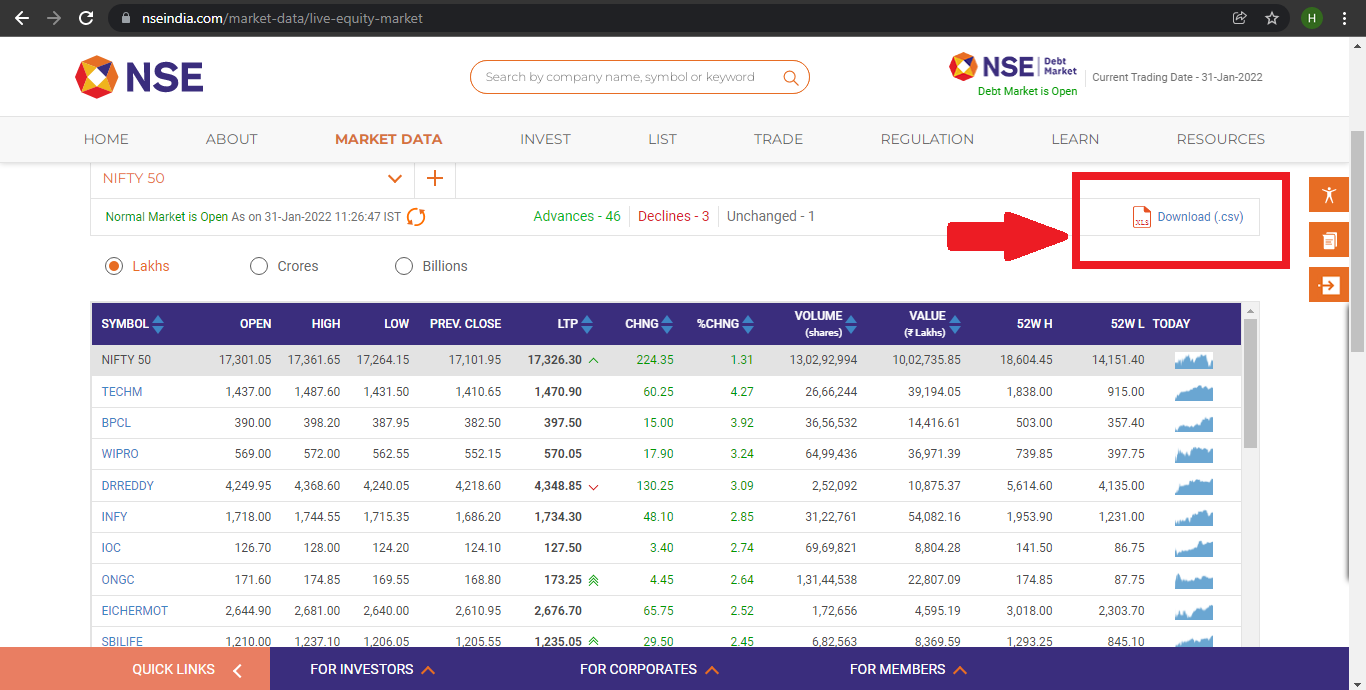Click the search magnifier icon
Image resolution: width=1366 pixels, height=690 pixels.
791,77
